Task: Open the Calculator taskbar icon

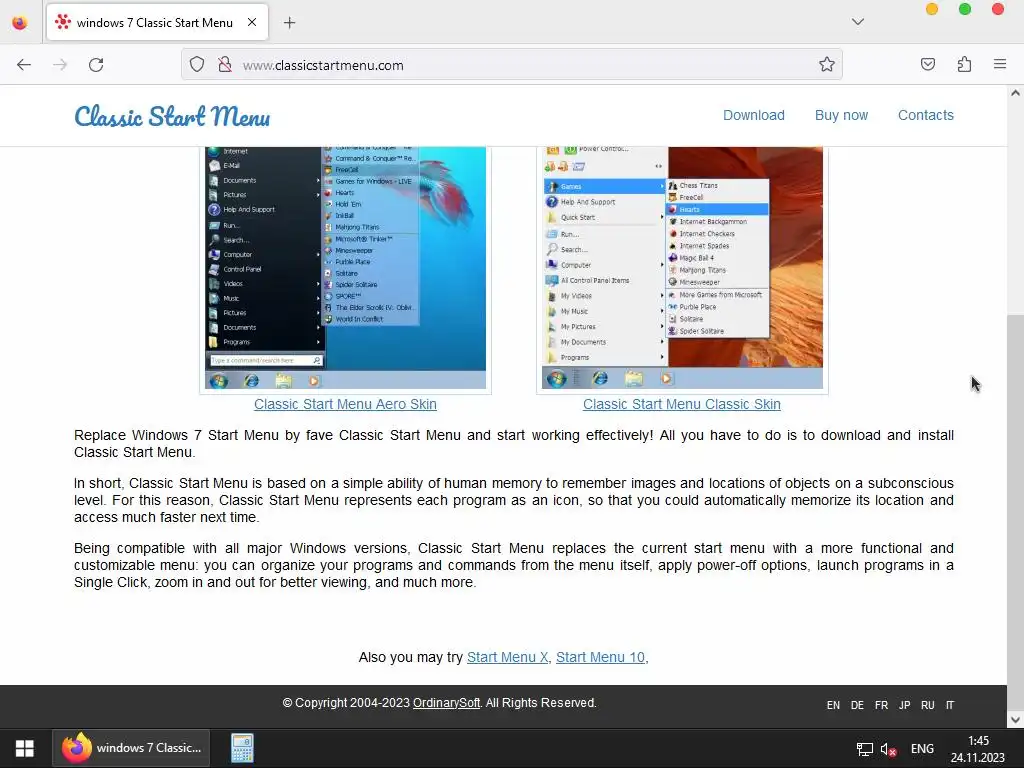Action: (x=242, y=748)
